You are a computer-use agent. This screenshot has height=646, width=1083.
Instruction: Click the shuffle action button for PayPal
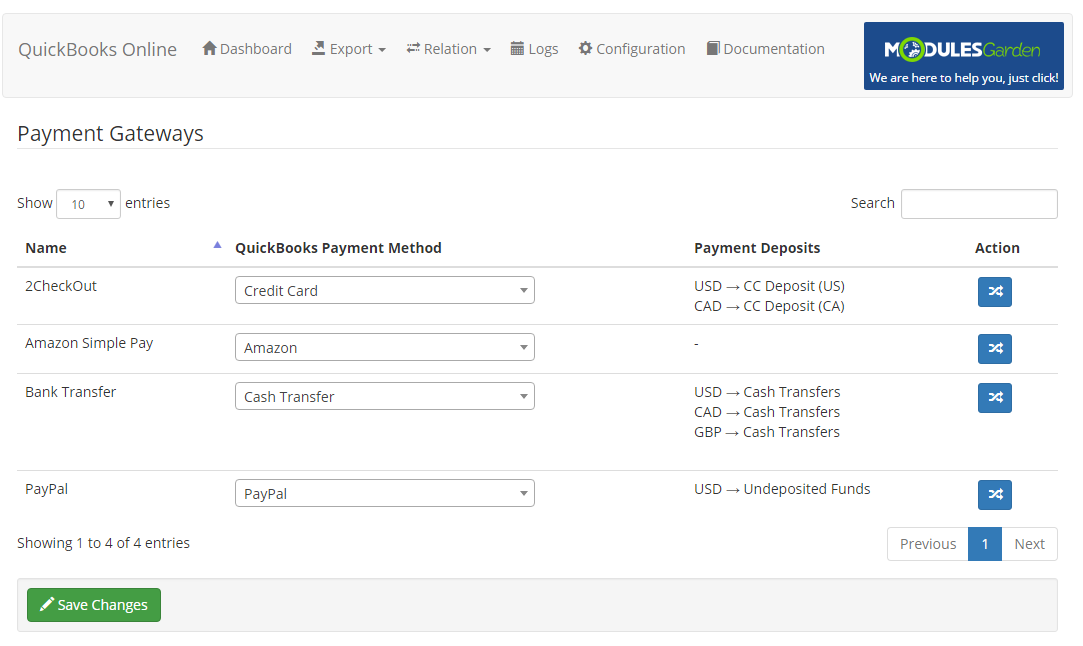[995, 495]
